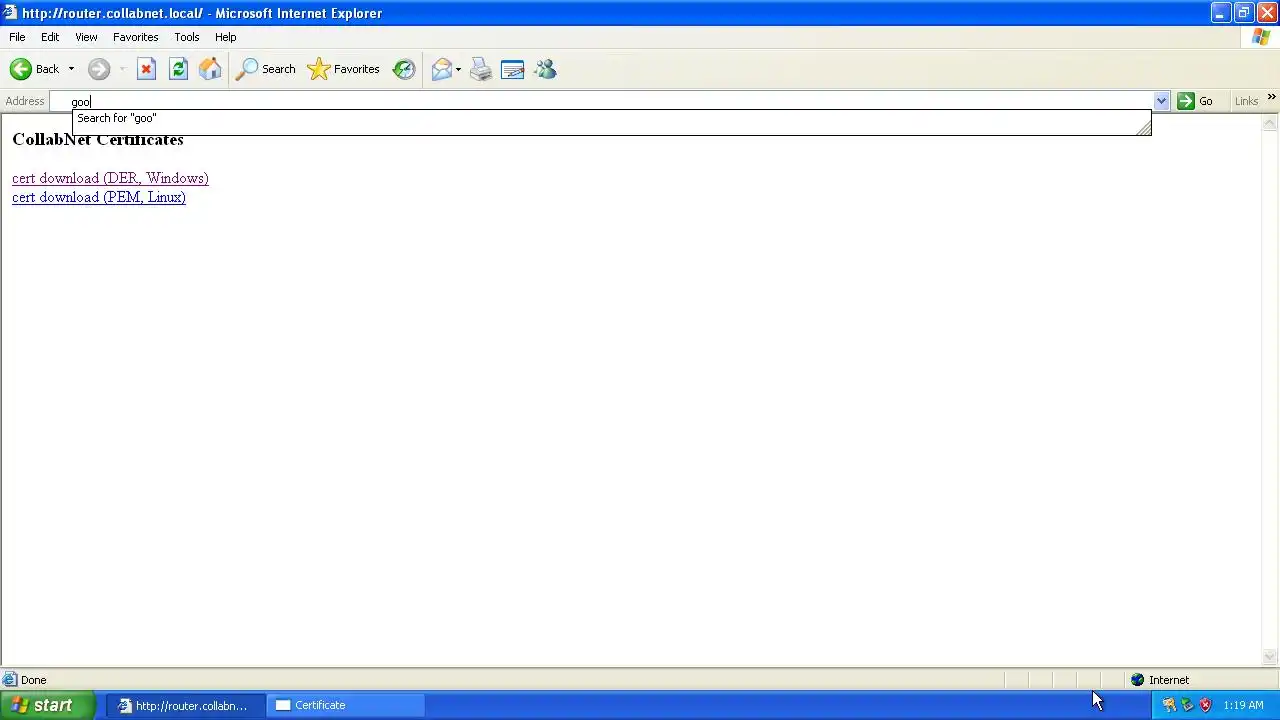Click the IE page icon in title bar
1280x720 pixels.
click(x=9, y=13)
